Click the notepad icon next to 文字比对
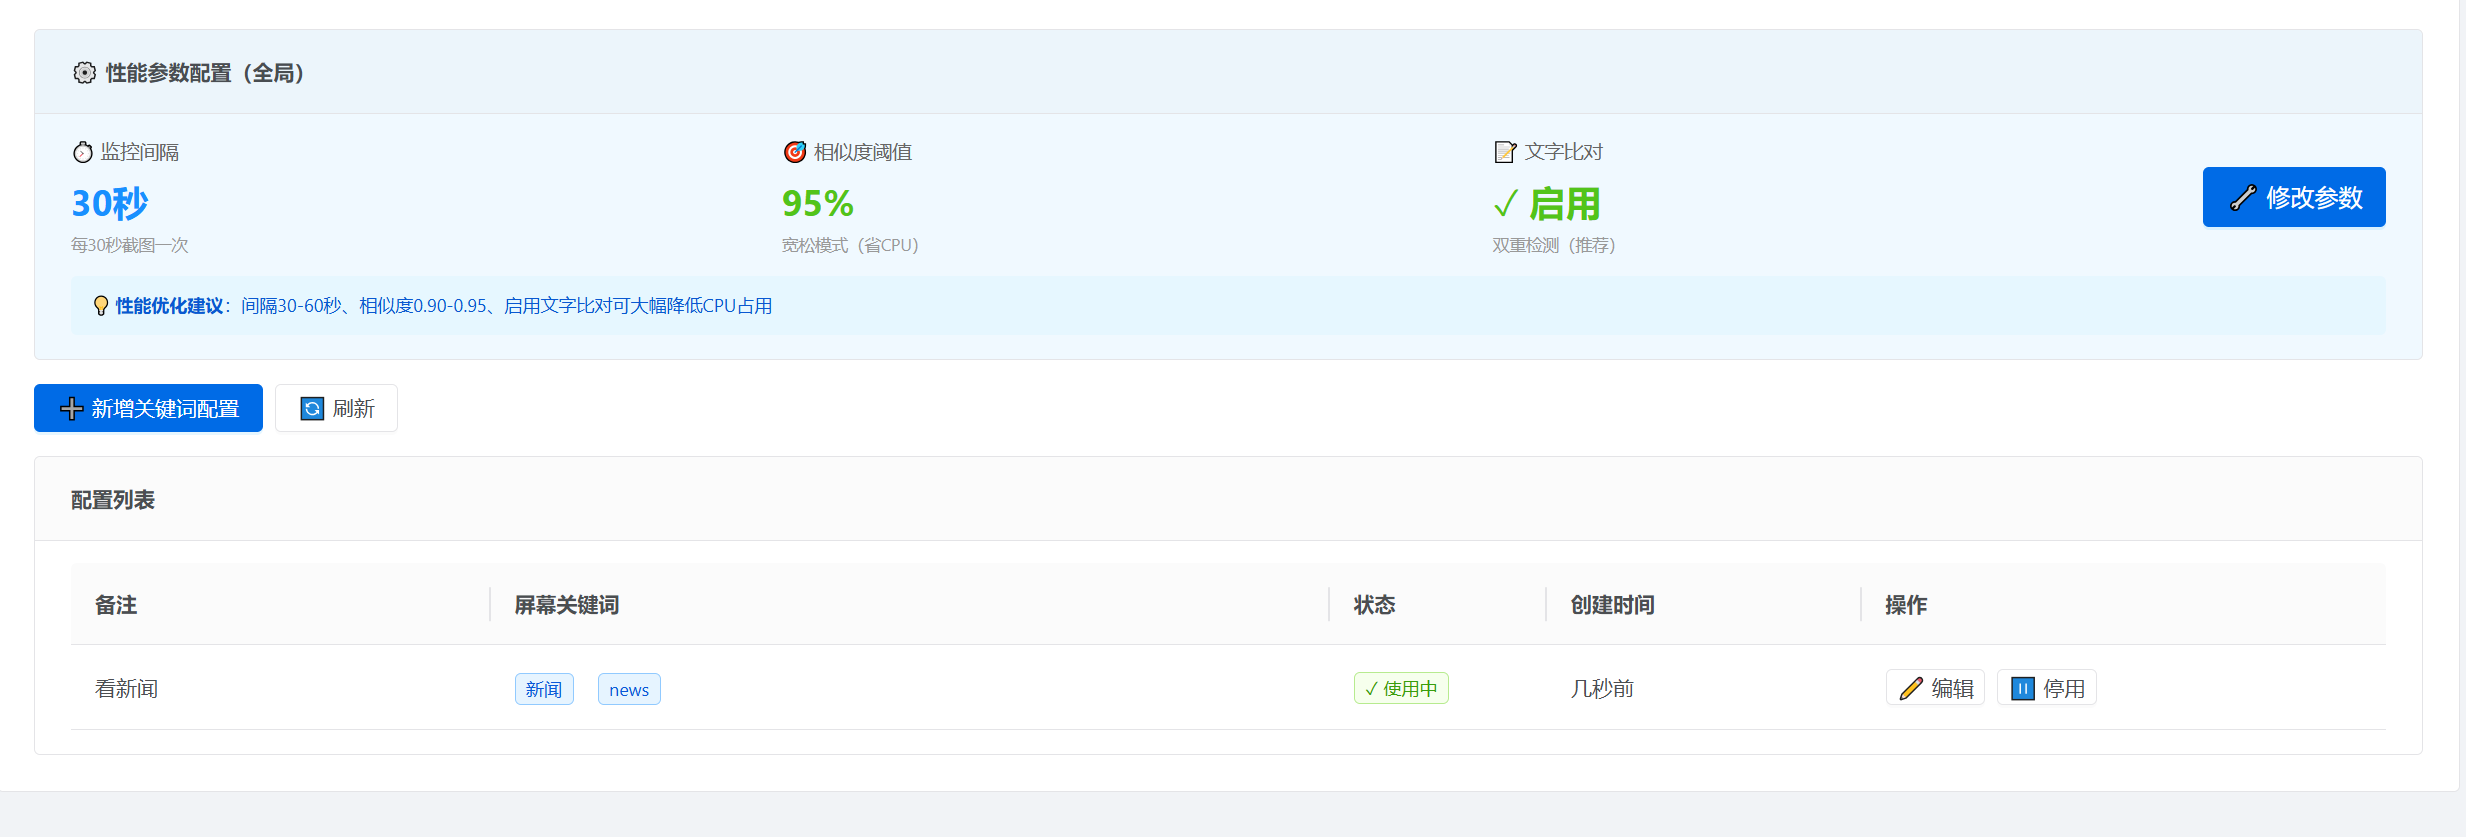Viewport: 2466px width, 837px height. [1504, 152]
